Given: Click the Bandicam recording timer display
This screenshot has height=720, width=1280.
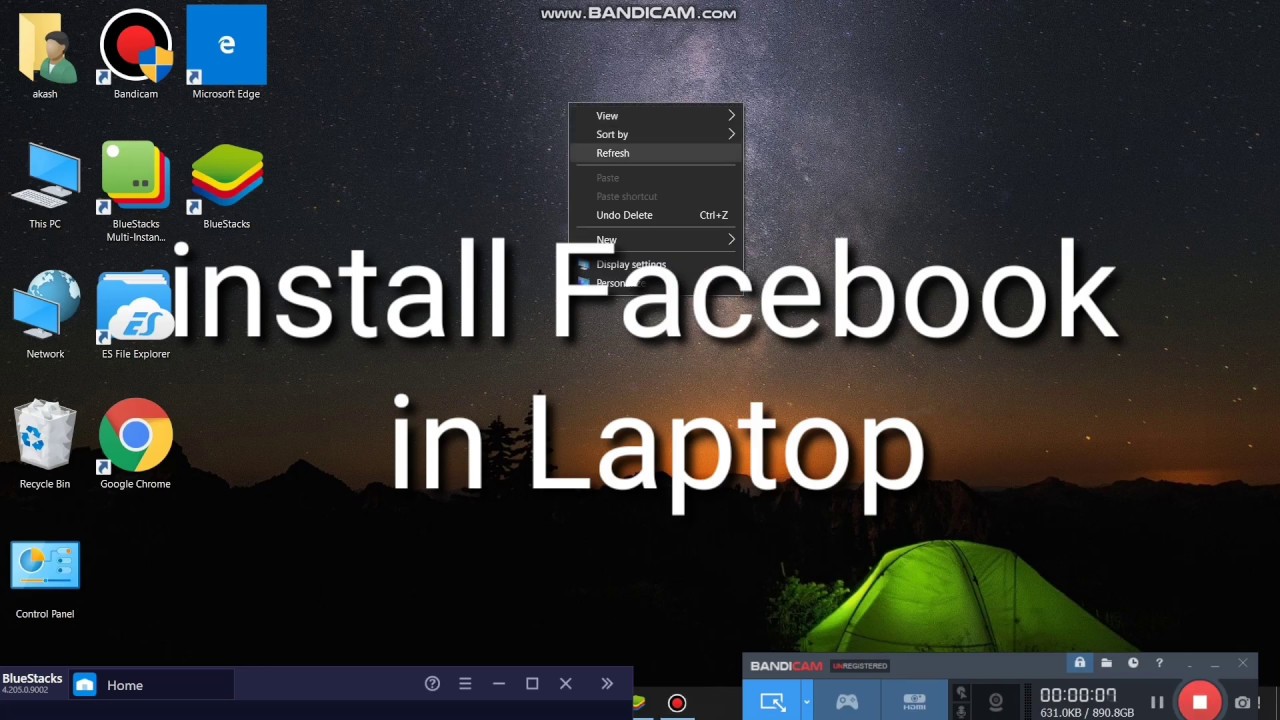Looking at the screenshot, I should (1078, 695).
